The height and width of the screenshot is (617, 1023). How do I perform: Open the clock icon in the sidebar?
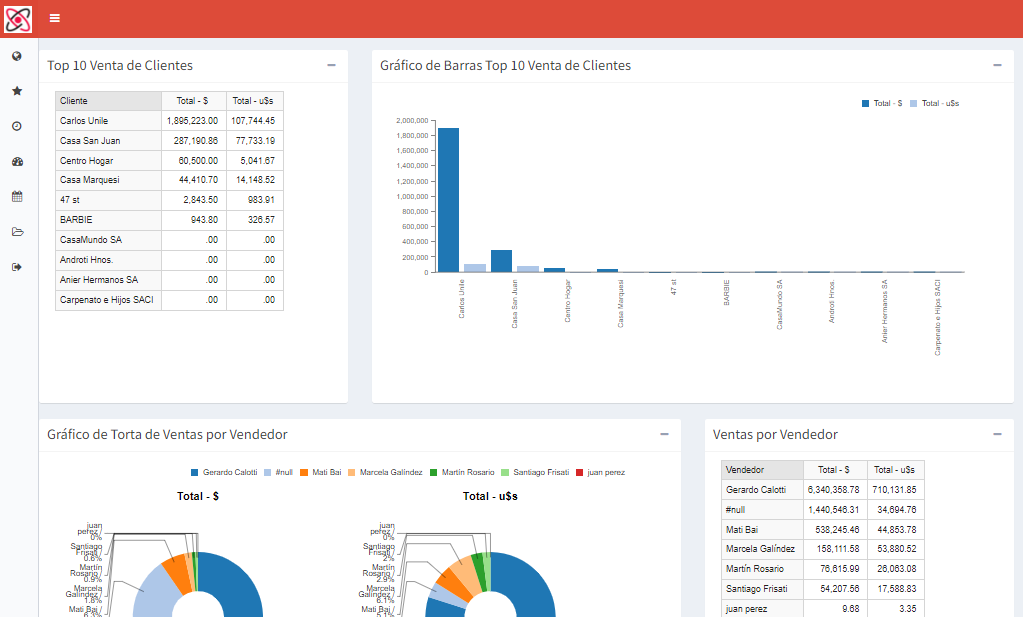pyautogui.click(x=17, y=126)
